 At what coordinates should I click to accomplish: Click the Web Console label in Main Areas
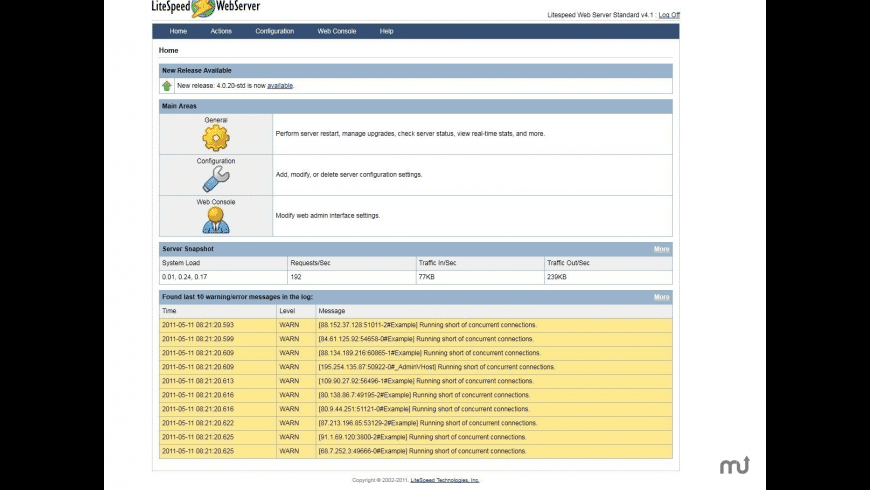pos(216,202)
